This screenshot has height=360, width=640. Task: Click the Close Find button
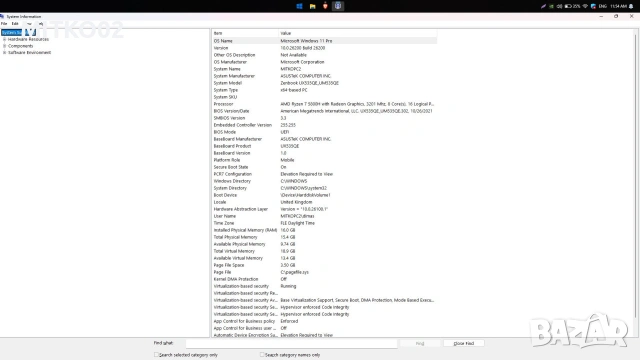[x=464, y=343]
